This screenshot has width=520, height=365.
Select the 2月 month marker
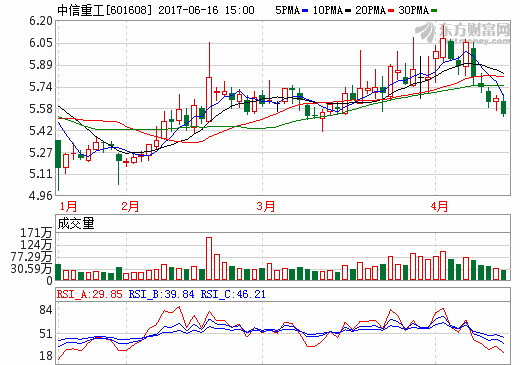pos(130,206)
